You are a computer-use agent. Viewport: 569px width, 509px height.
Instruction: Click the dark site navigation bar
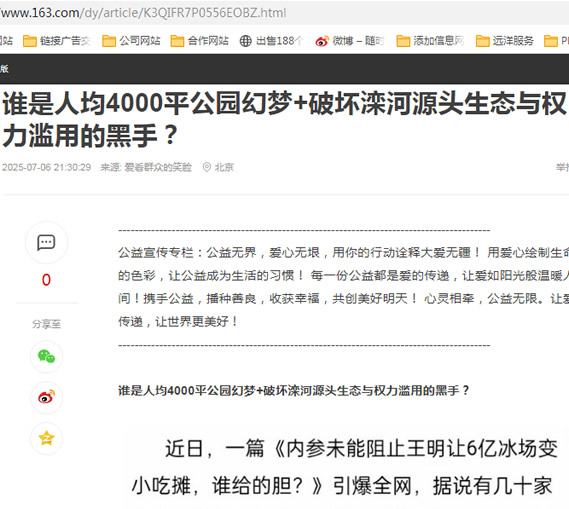284,69
